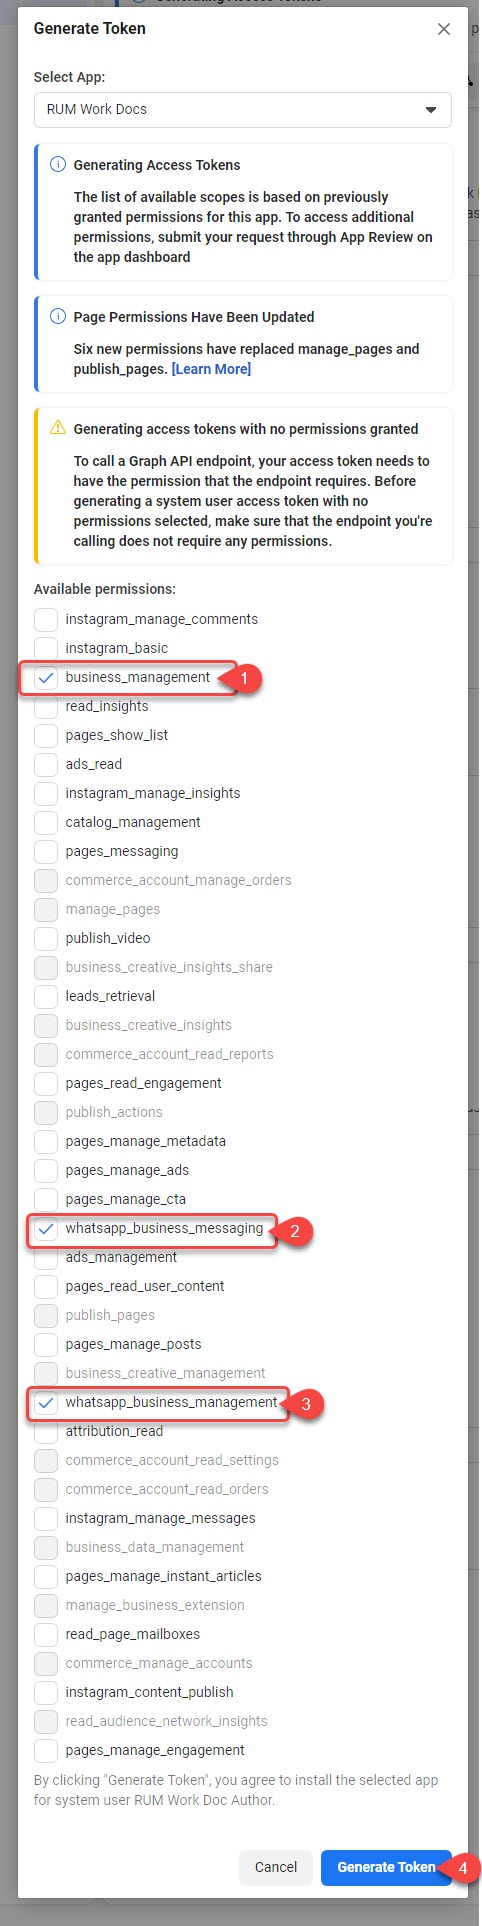The image size is (482, 1926).
Task: Check the instagram_basic permission box
Action: tap(46, 648)
